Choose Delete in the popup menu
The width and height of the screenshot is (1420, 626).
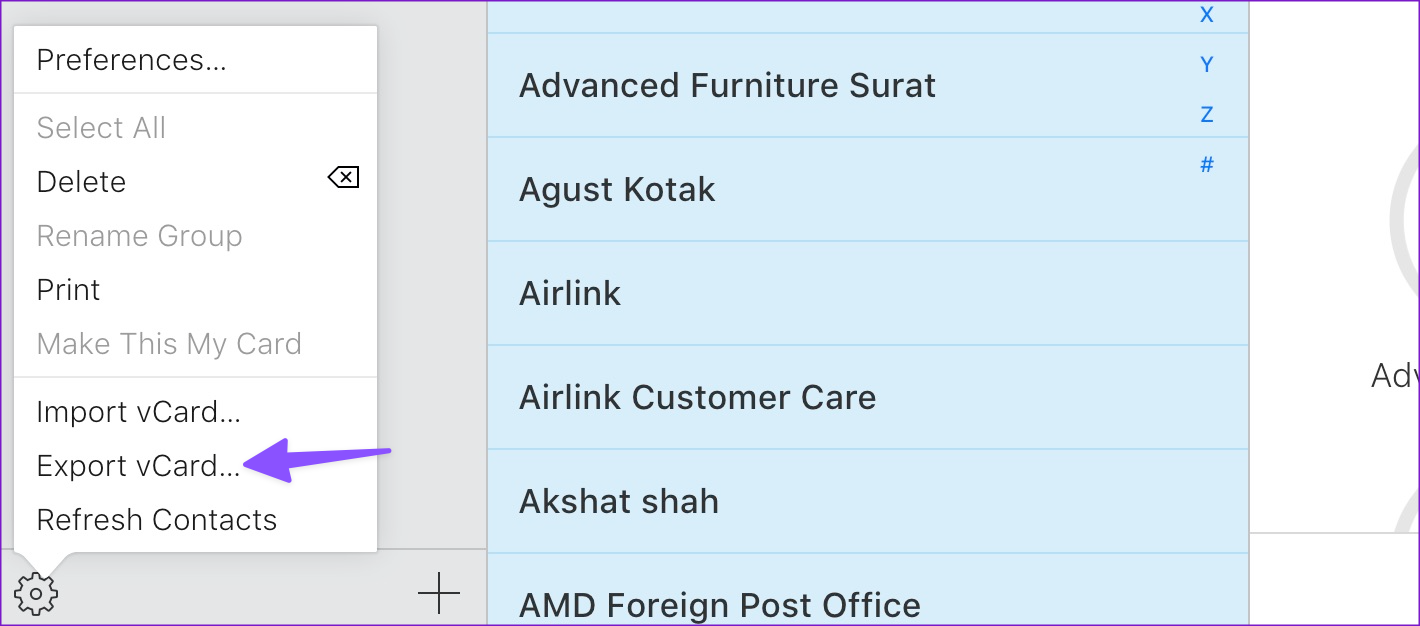pos(81,182)
